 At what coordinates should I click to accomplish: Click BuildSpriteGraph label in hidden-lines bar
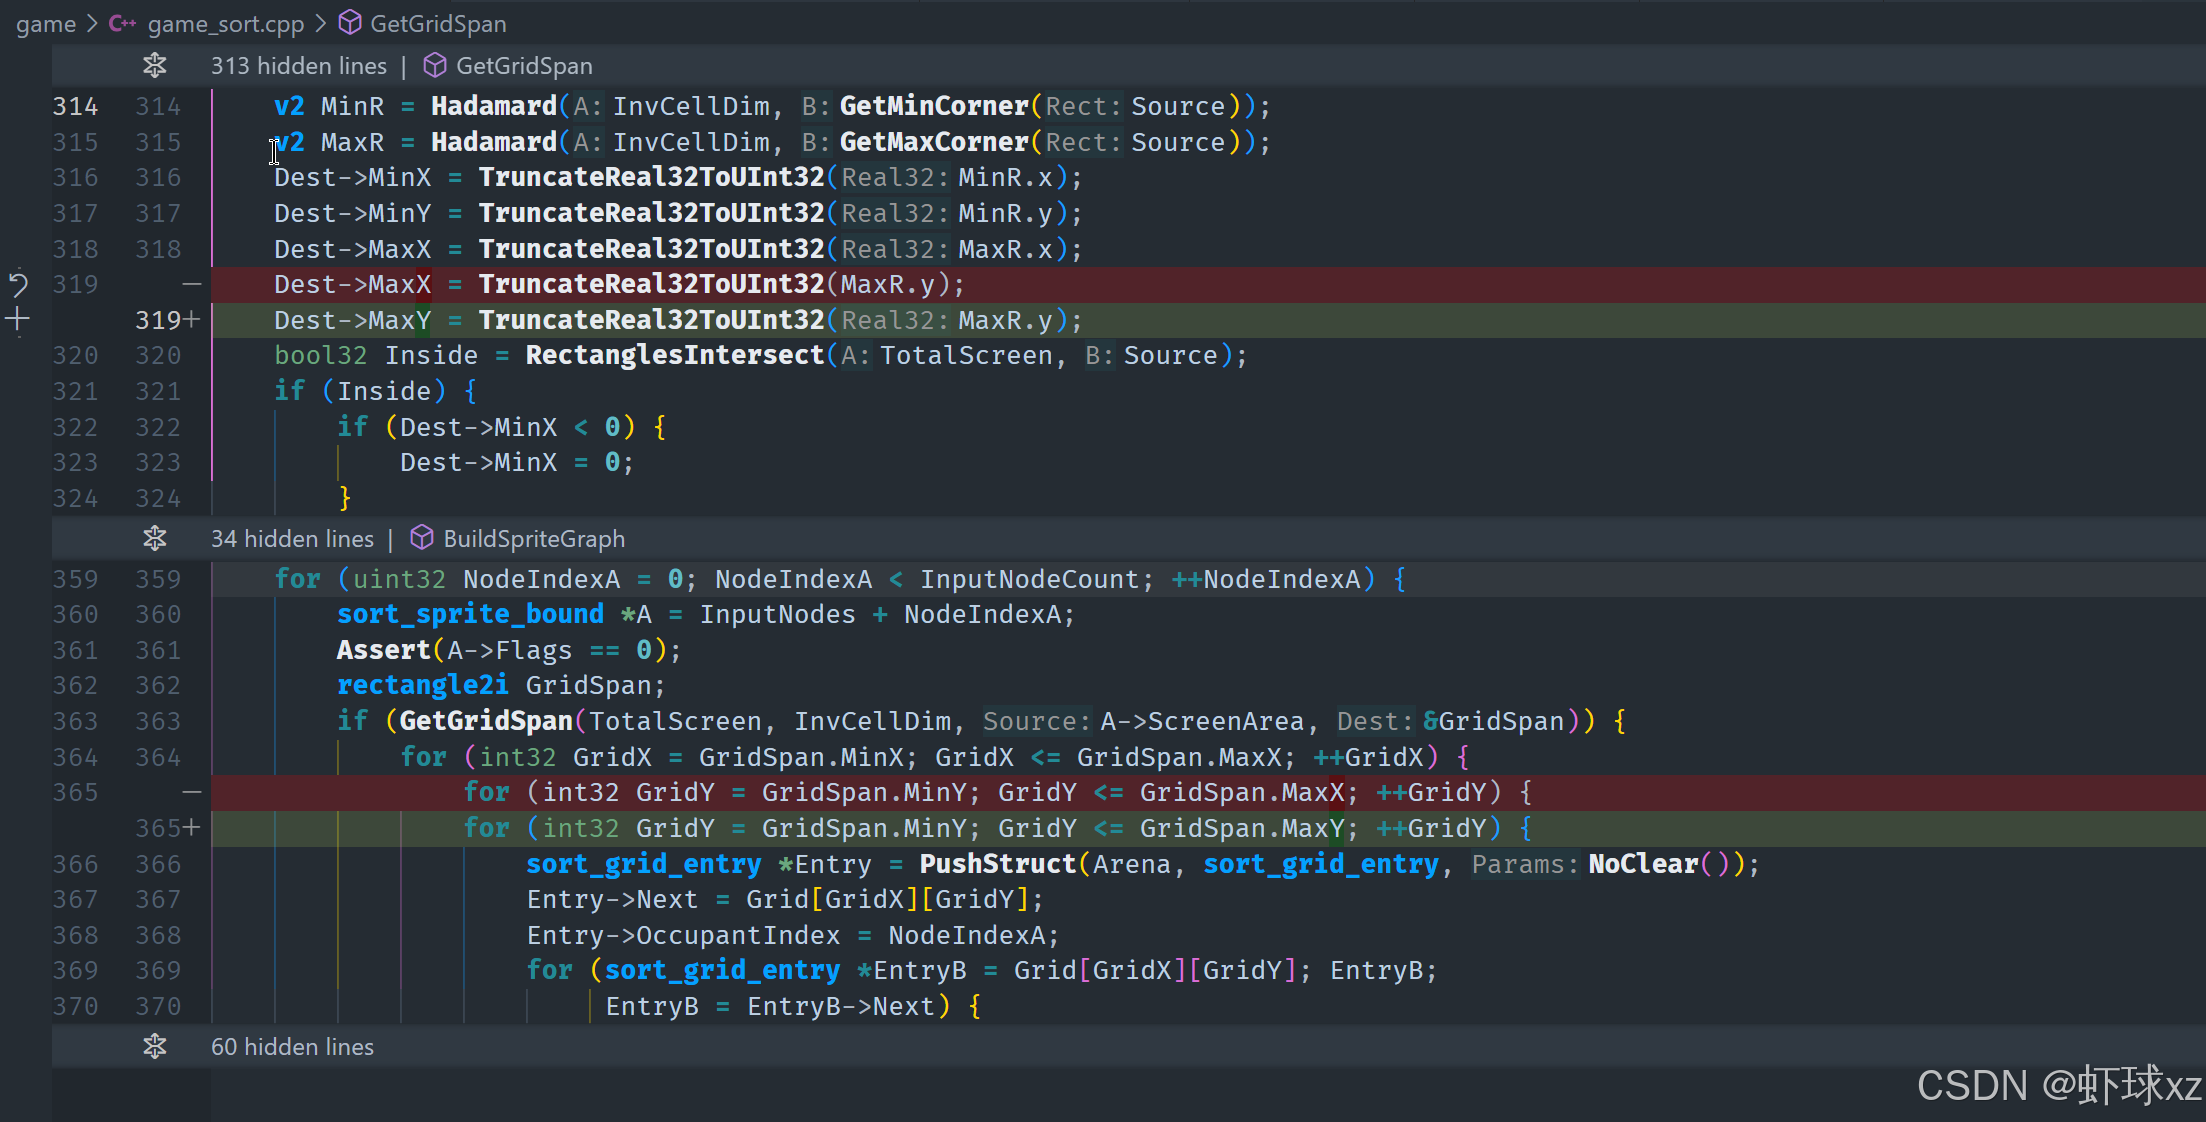coord(534,539)
